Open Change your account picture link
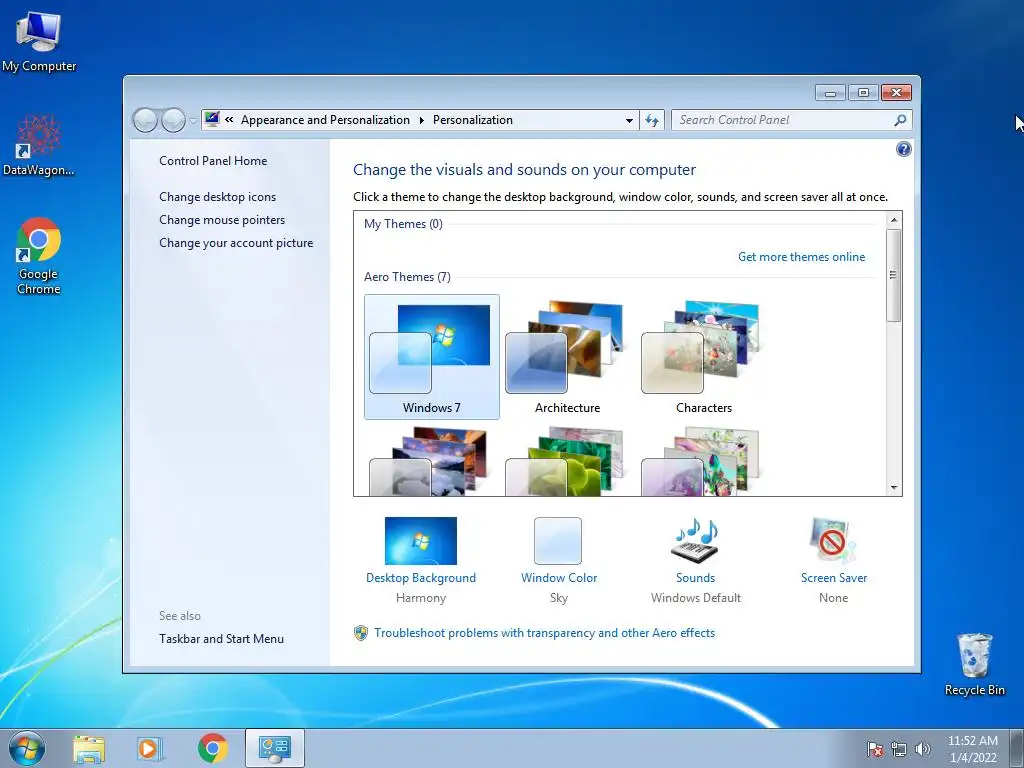This screenshot has width=1024, height=768. (236, 243)
